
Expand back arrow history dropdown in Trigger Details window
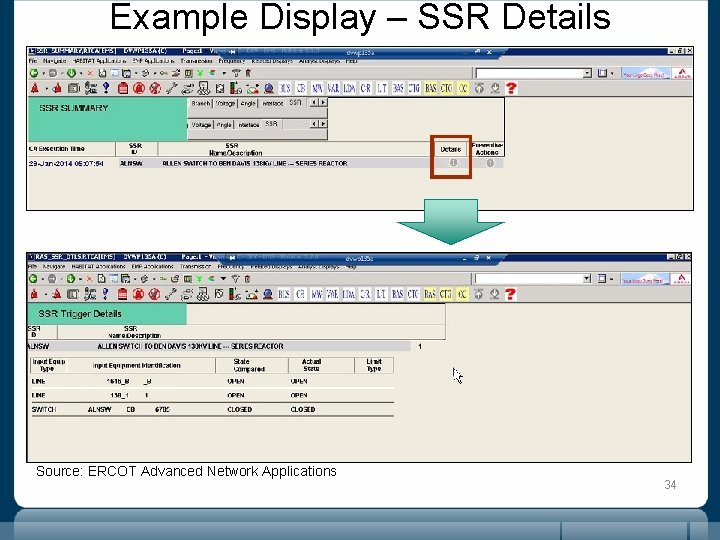(42, 279)
